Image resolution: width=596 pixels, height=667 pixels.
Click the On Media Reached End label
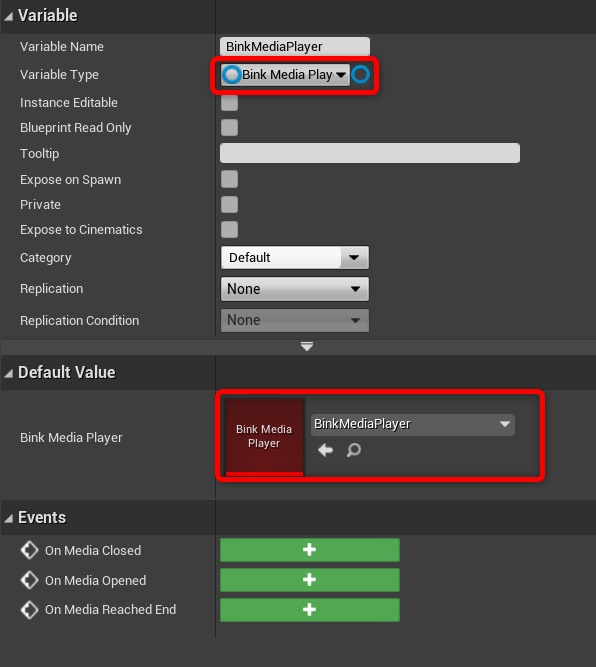pyautogui.click(x=110, y=610)
